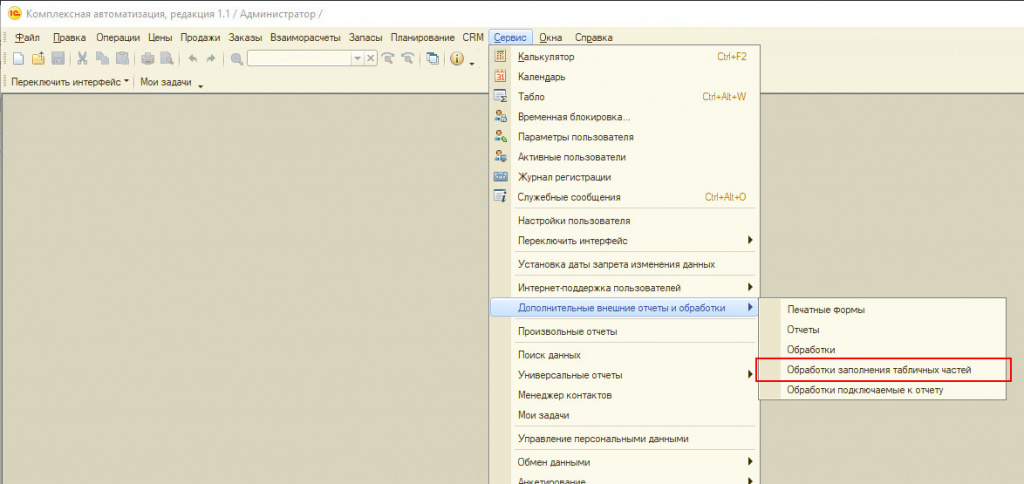Expand the toolbar search field dropdown arrow
The width and height of the screenshot is (1024, 484).
[x=357, y=59]
